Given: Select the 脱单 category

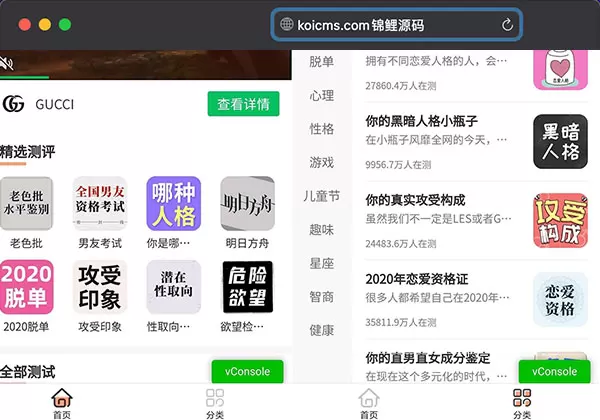Looking at the screenshot, I should pyautogui.click(x=321, y=62).
